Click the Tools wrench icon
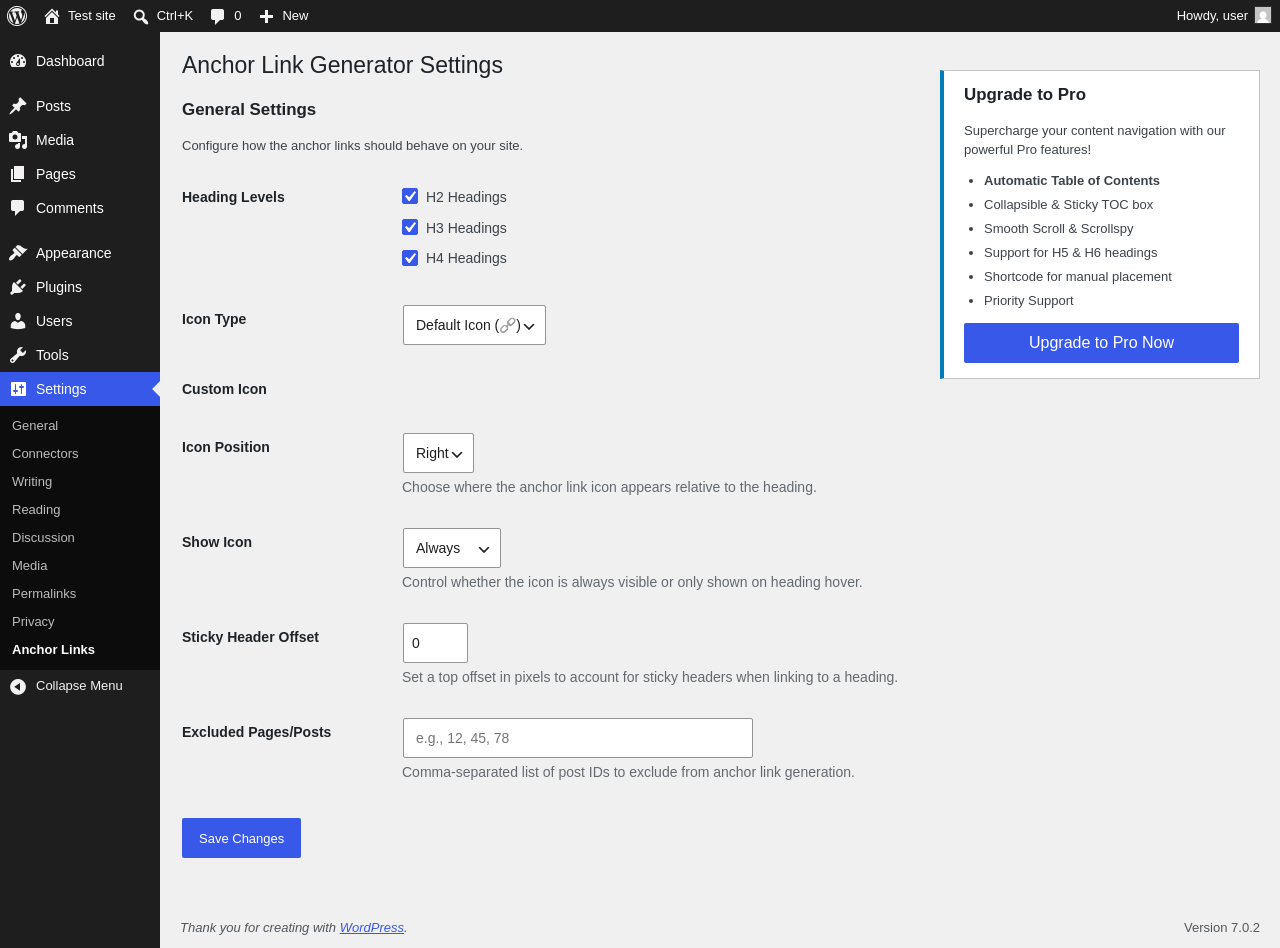 click(18, 355)
